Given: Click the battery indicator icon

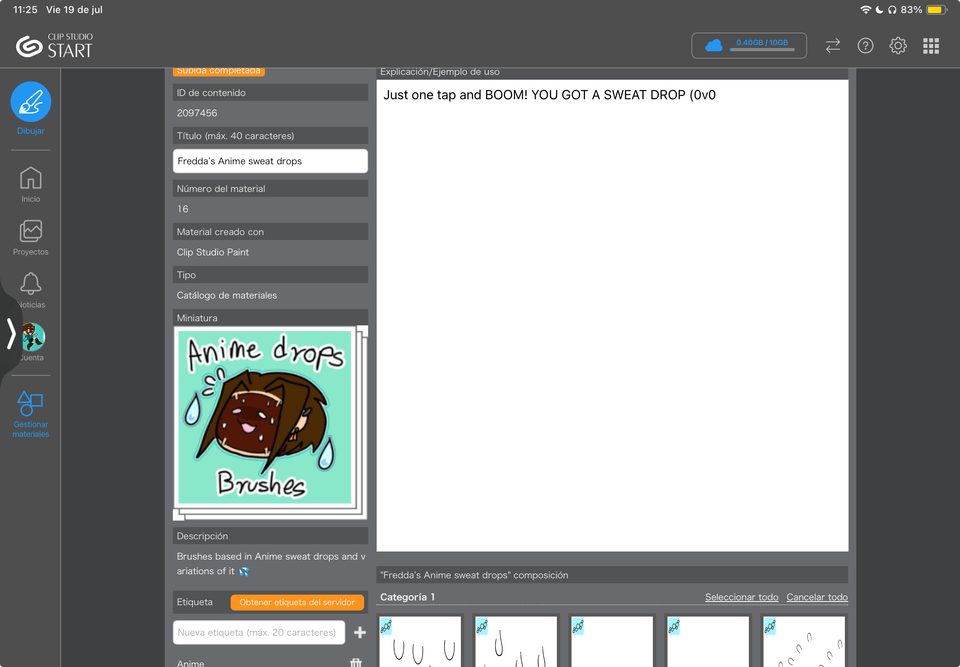Looking at the screenshot, I should [x=936, y=10].
